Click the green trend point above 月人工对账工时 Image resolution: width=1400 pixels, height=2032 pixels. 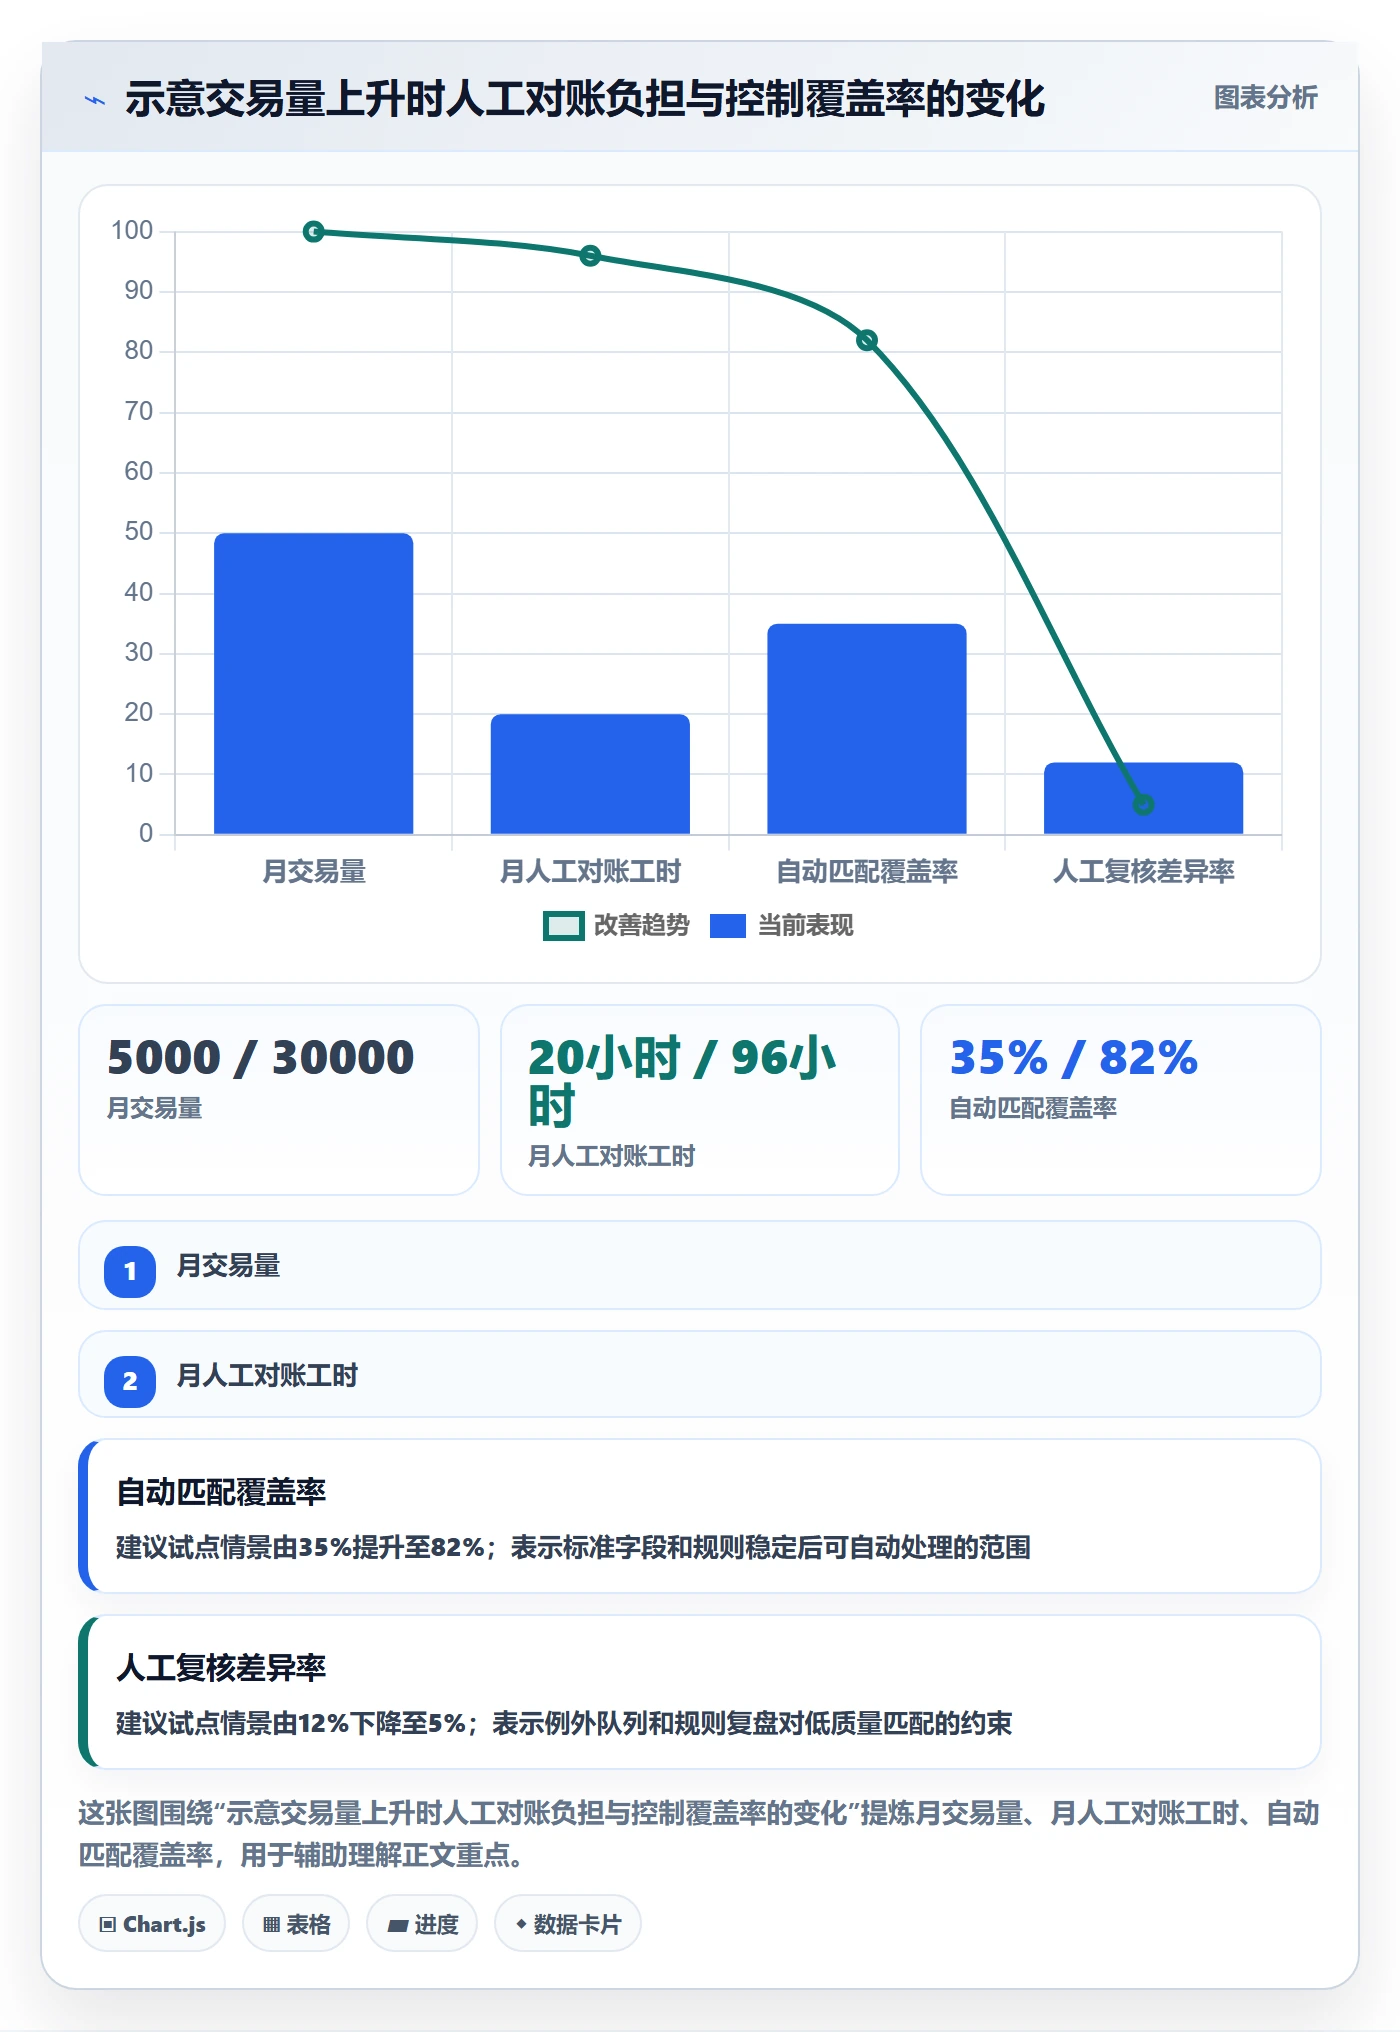[x=590, y=256]
